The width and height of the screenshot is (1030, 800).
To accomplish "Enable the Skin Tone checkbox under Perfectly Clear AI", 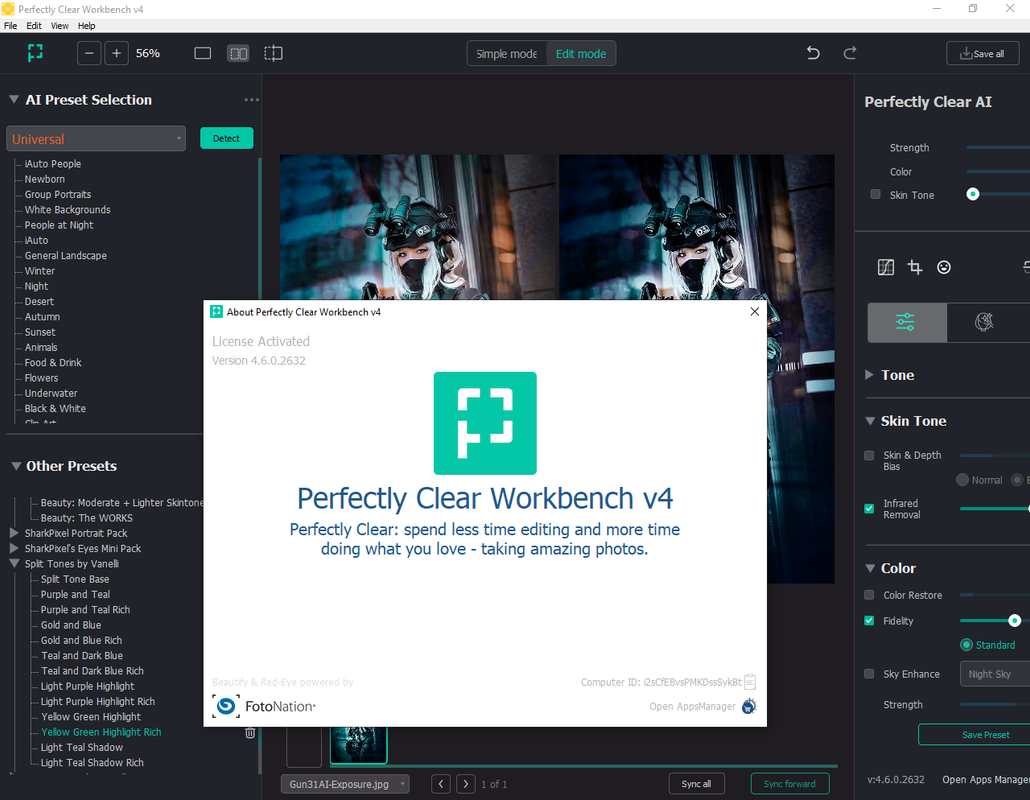I will pyautogui.click(x=875, y=194).
